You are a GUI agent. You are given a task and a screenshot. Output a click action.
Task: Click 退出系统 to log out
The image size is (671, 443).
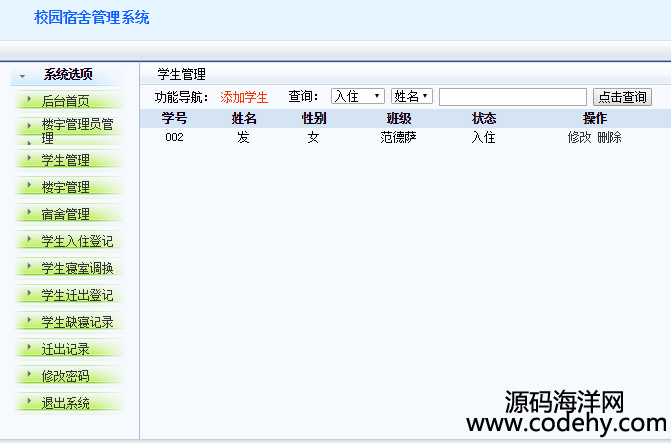(65, 403)
